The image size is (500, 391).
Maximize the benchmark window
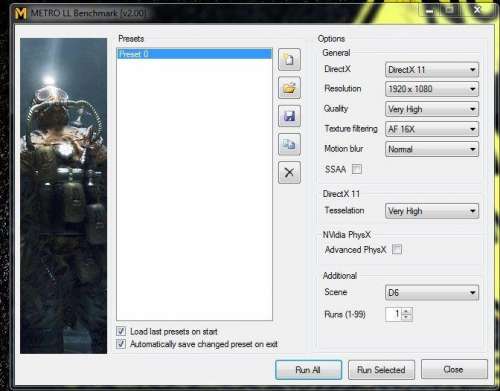[x=449, y=11]
